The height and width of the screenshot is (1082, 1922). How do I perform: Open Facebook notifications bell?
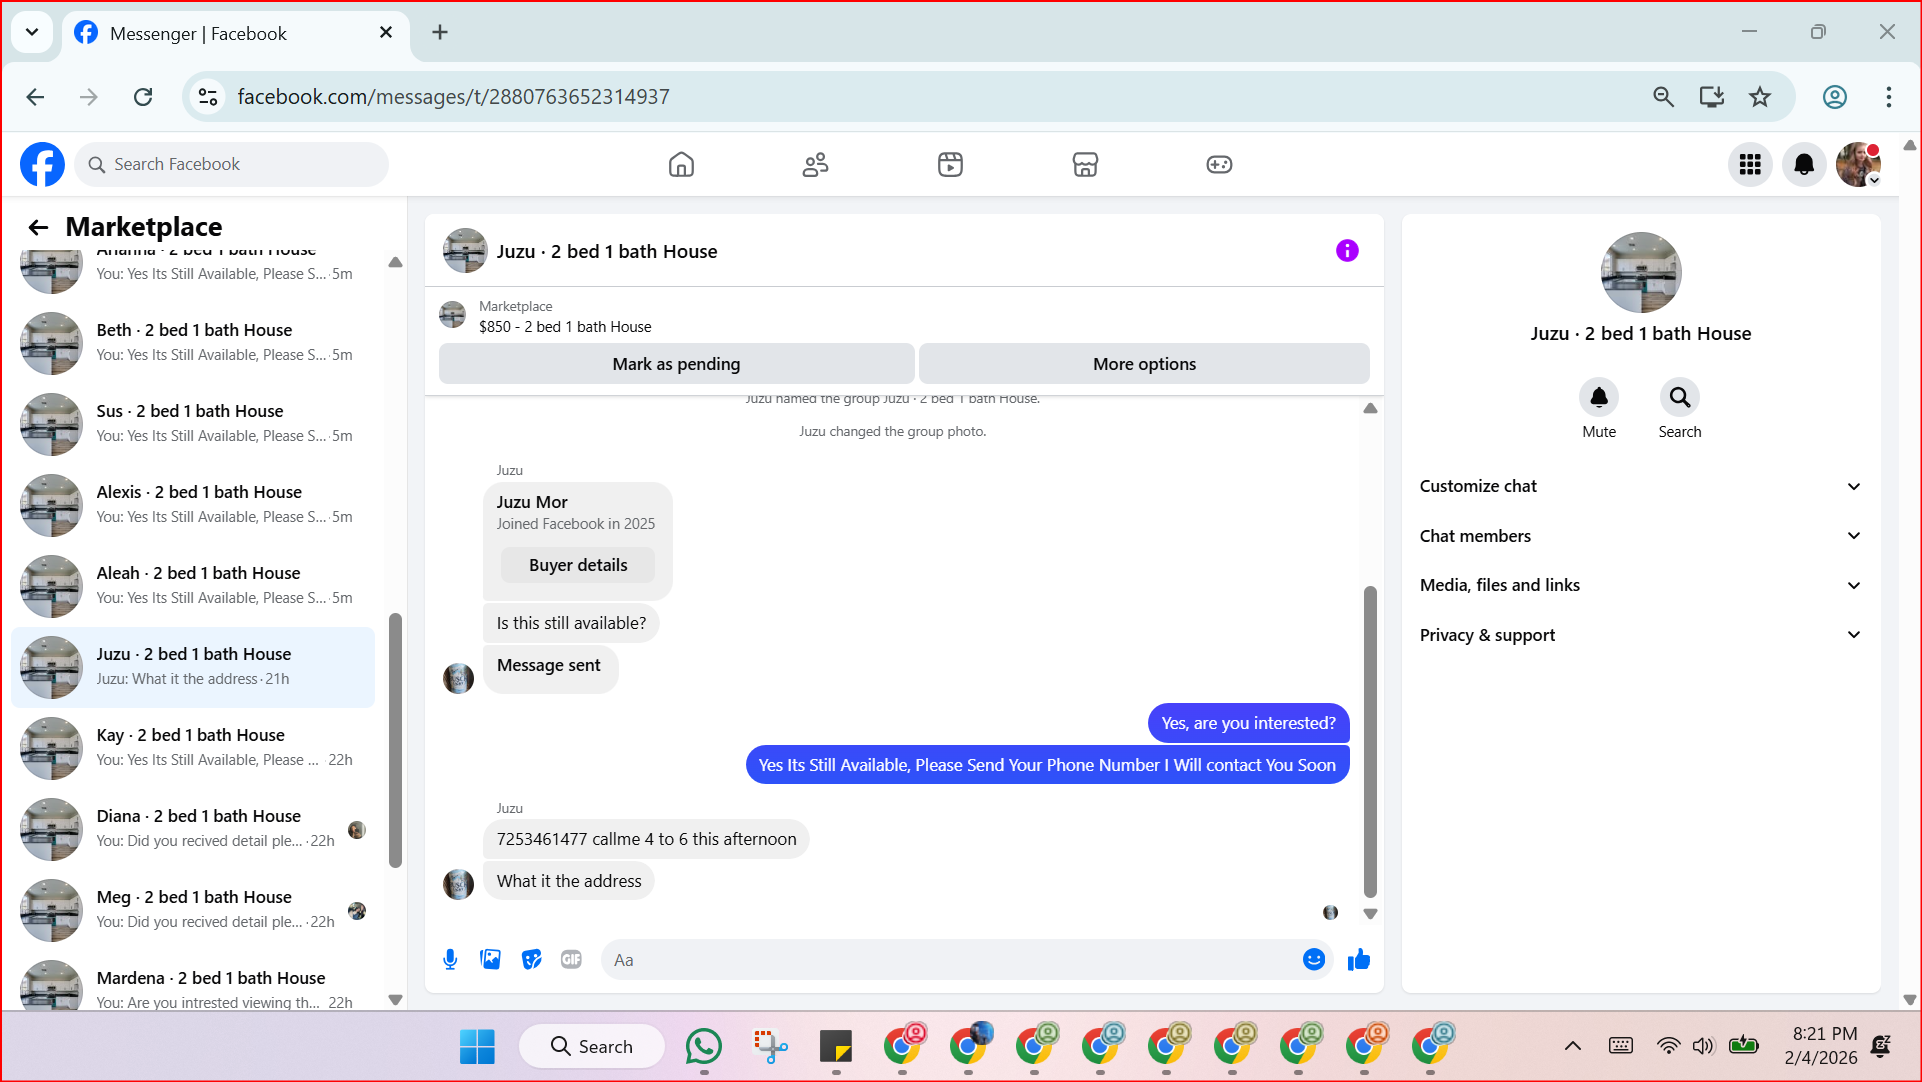click(x=1803, y=164)
